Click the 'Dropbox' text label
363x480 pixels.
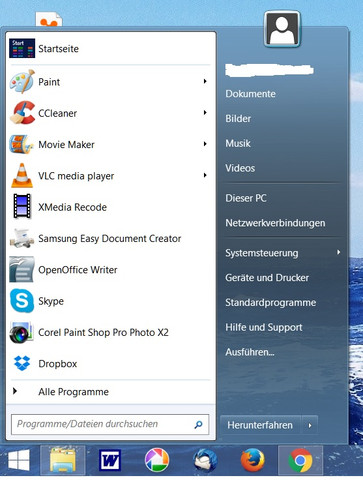coord(58,364)
